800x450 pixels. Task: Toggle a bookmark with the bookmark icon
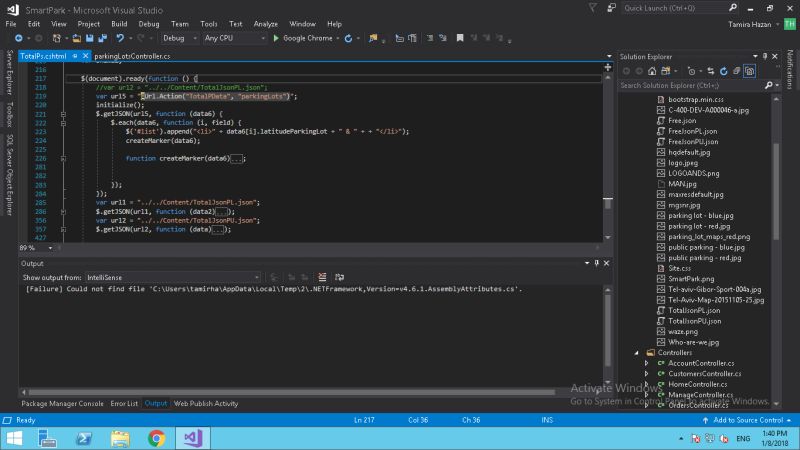coord(460,38)
